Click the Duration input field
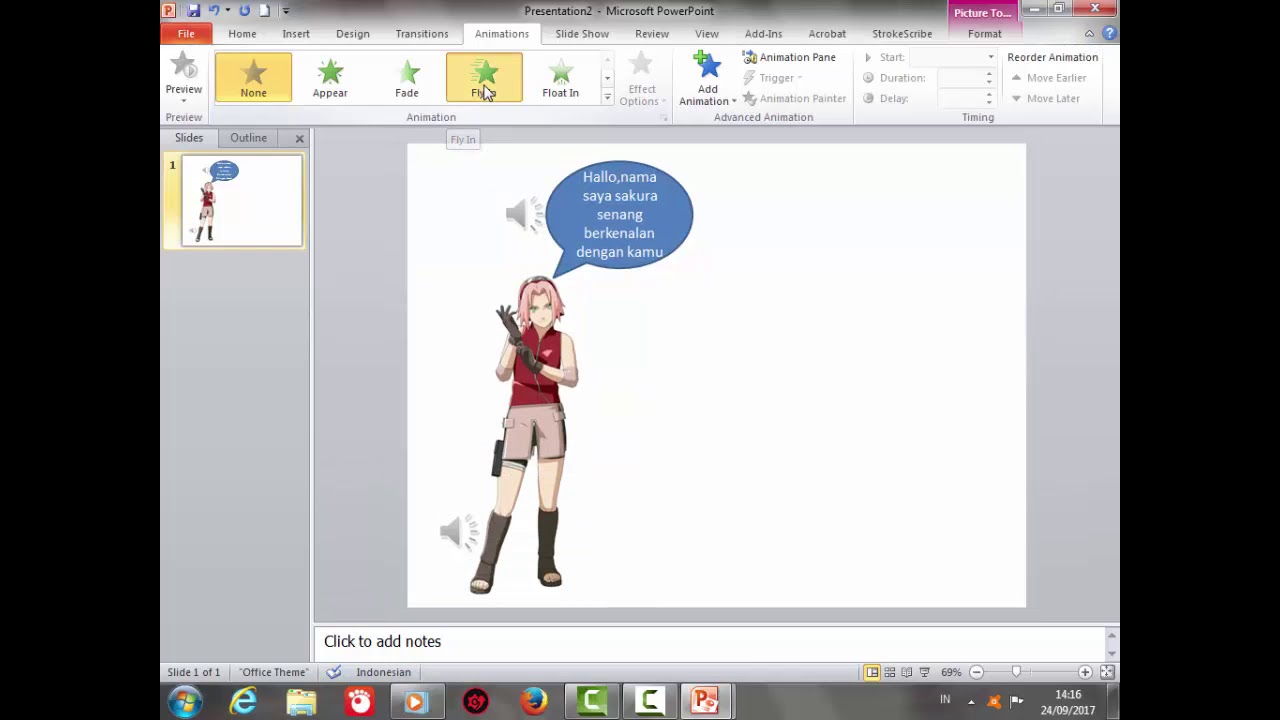 (960, 78)
